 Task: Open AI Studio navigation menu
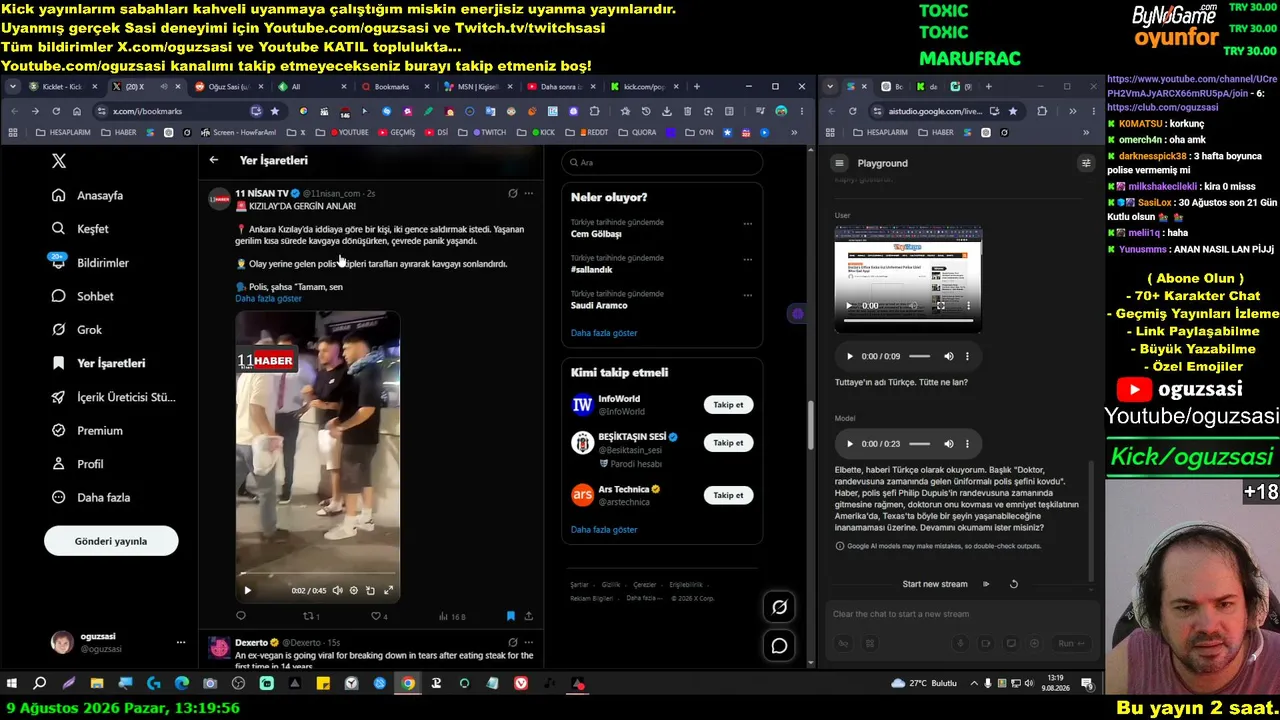[x=840, y=163]
